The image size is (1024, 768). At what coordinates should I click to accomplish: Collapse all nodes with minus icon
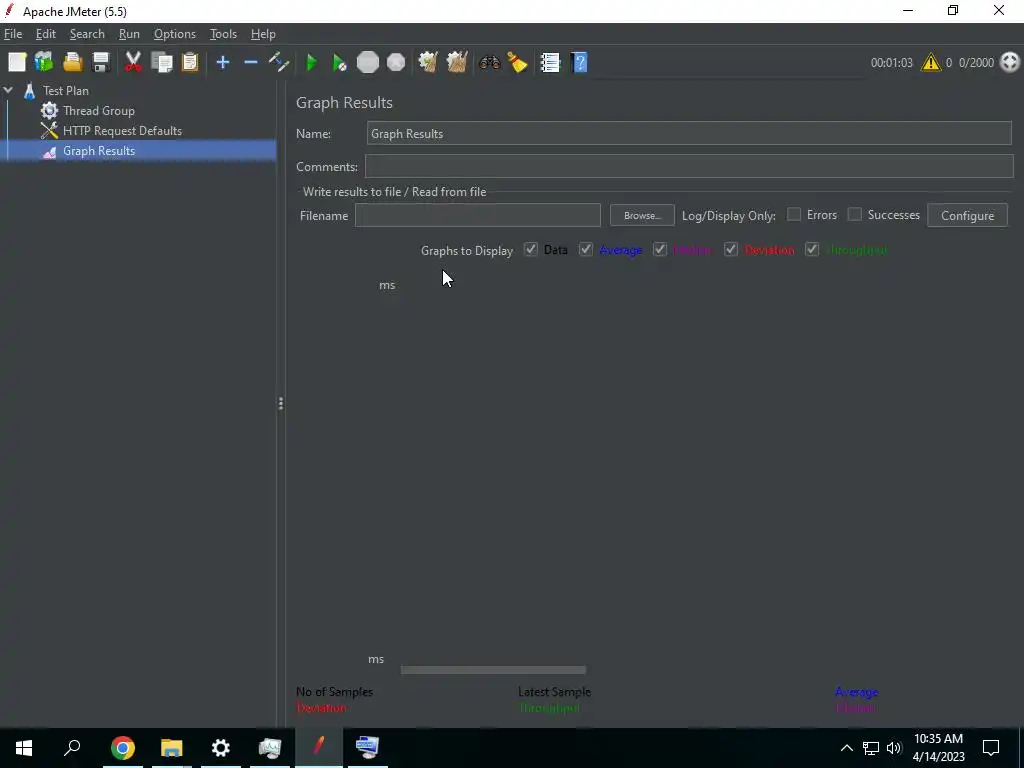pos(251,63)
